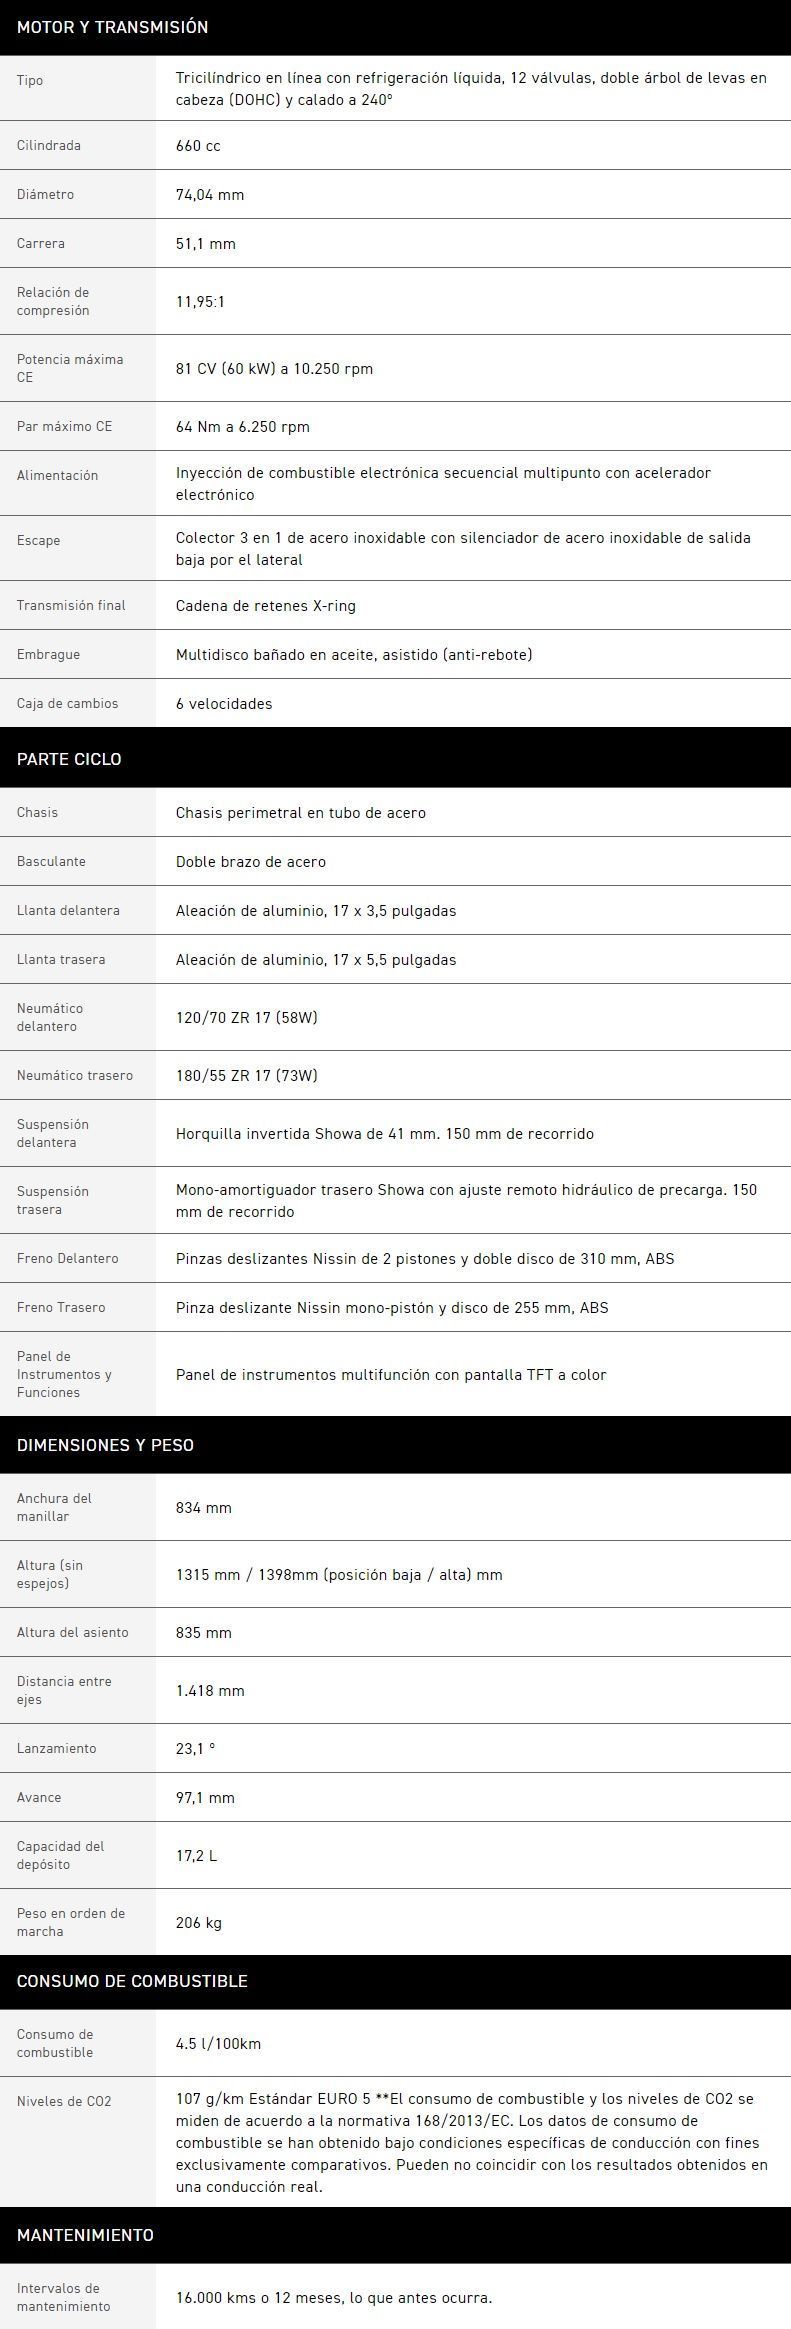Select the Cilindrada row label
The height and width of the screenshot is (2329, 791).
49,145
